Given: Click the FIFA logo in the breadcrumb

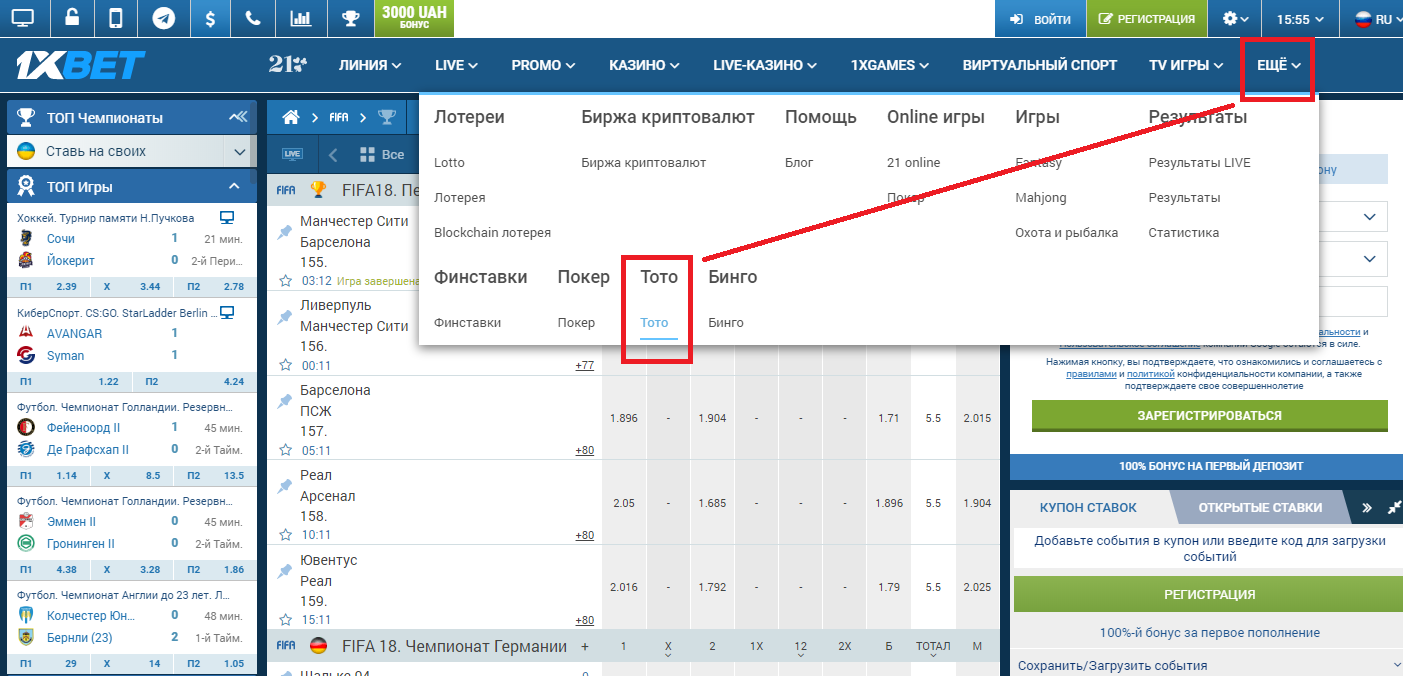Looking at the screenshot, I should coord(339,117).
